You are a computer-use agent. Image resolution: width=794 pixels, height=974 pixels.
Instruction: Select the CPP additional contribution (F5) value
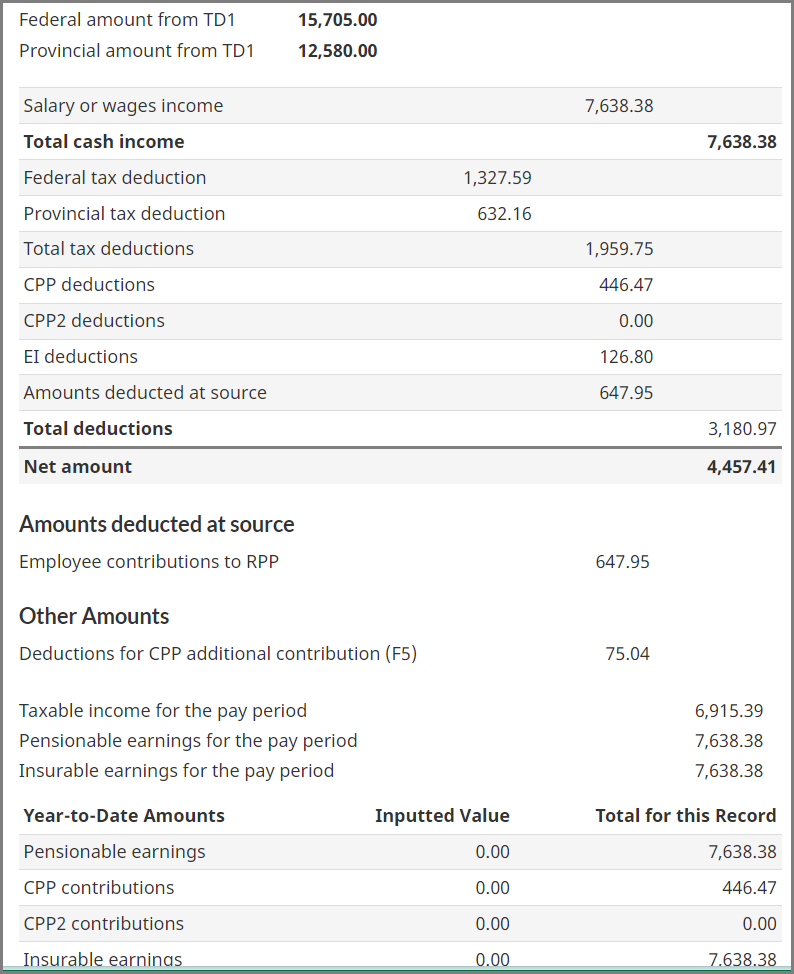point(627,654)
